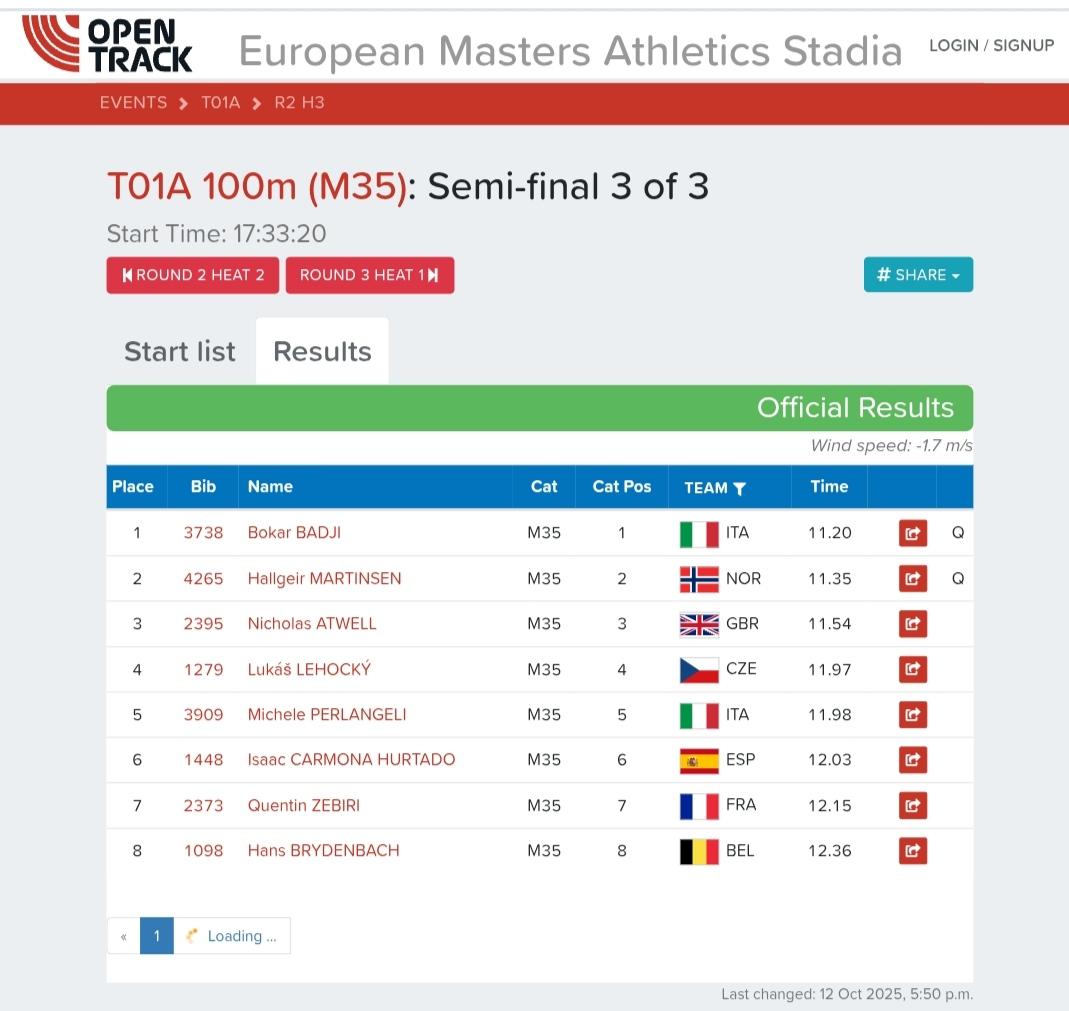Open the Share dropdown

(918, 275)
